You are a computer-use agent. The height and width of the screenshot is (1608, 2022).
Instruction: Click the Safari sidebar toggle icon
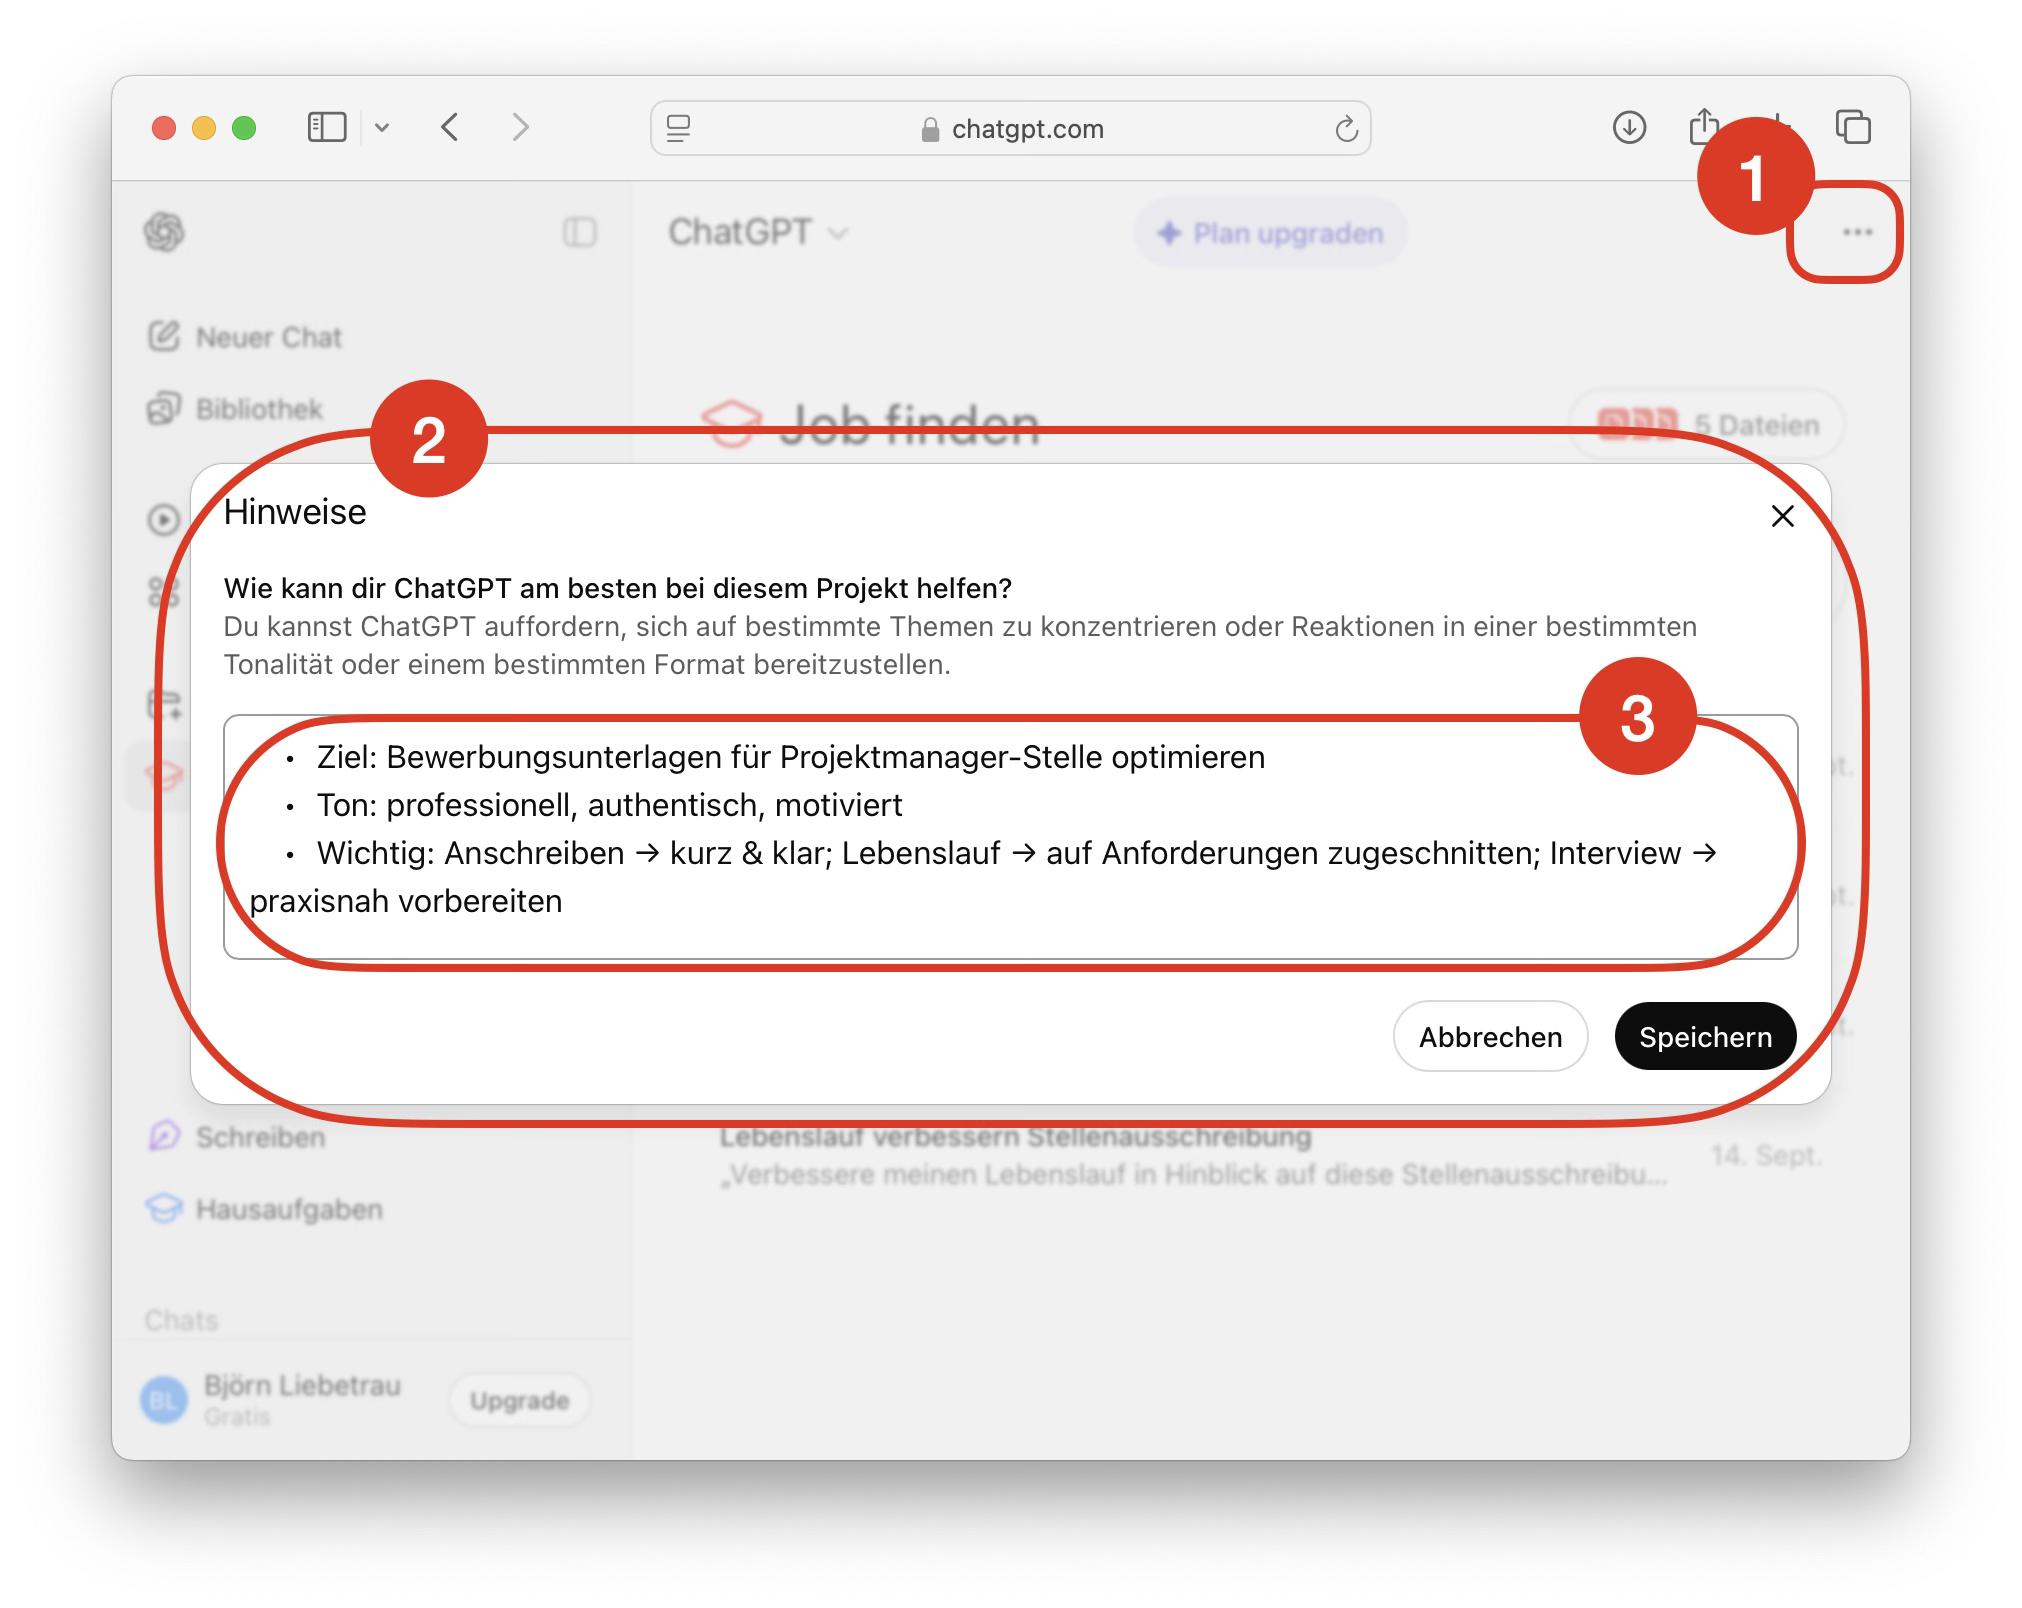pos(326,128)
